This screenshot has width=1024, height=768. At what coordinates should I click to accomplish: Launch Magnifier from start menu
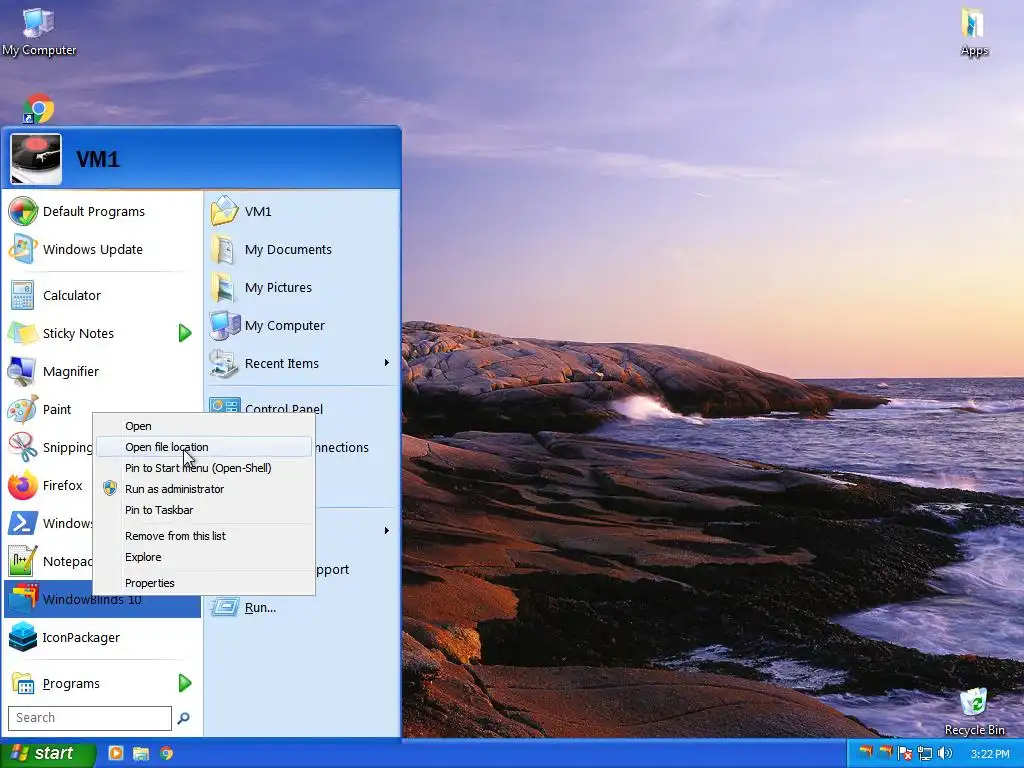(103, 371)
